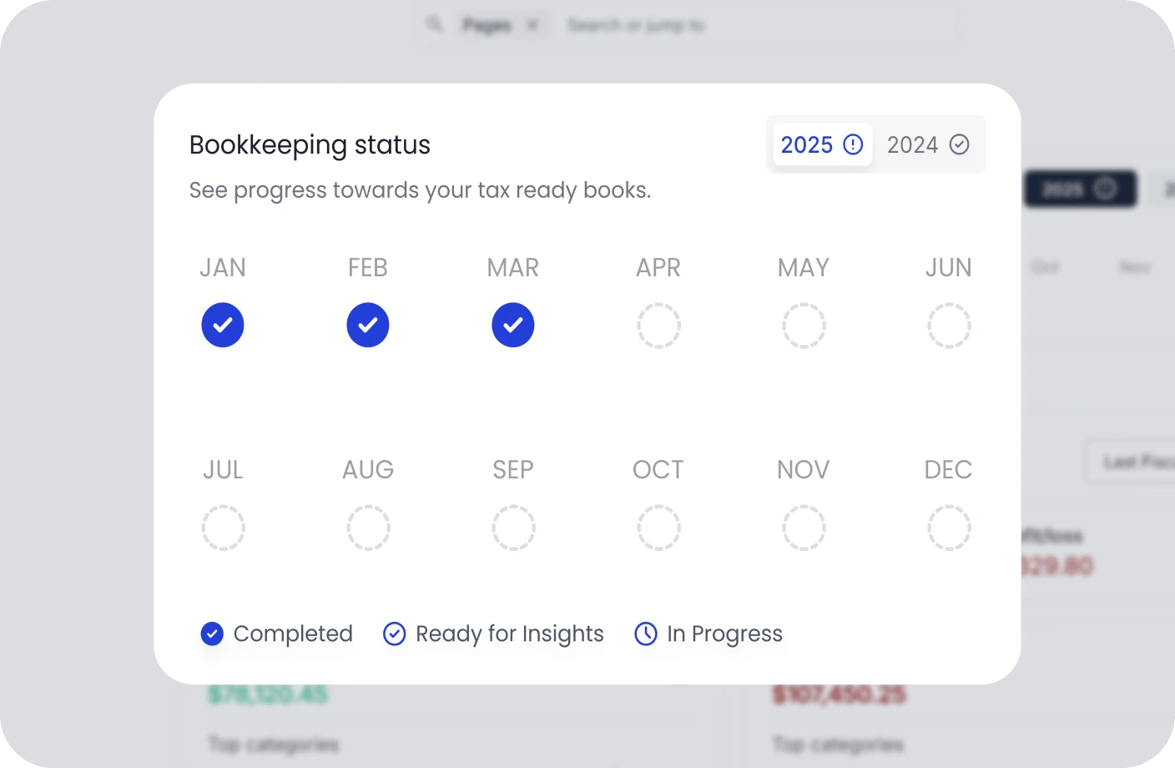This screenshot has width=1175, height=768.
Task: Switch to the 2025 year tab
Action: pos(822,145)
